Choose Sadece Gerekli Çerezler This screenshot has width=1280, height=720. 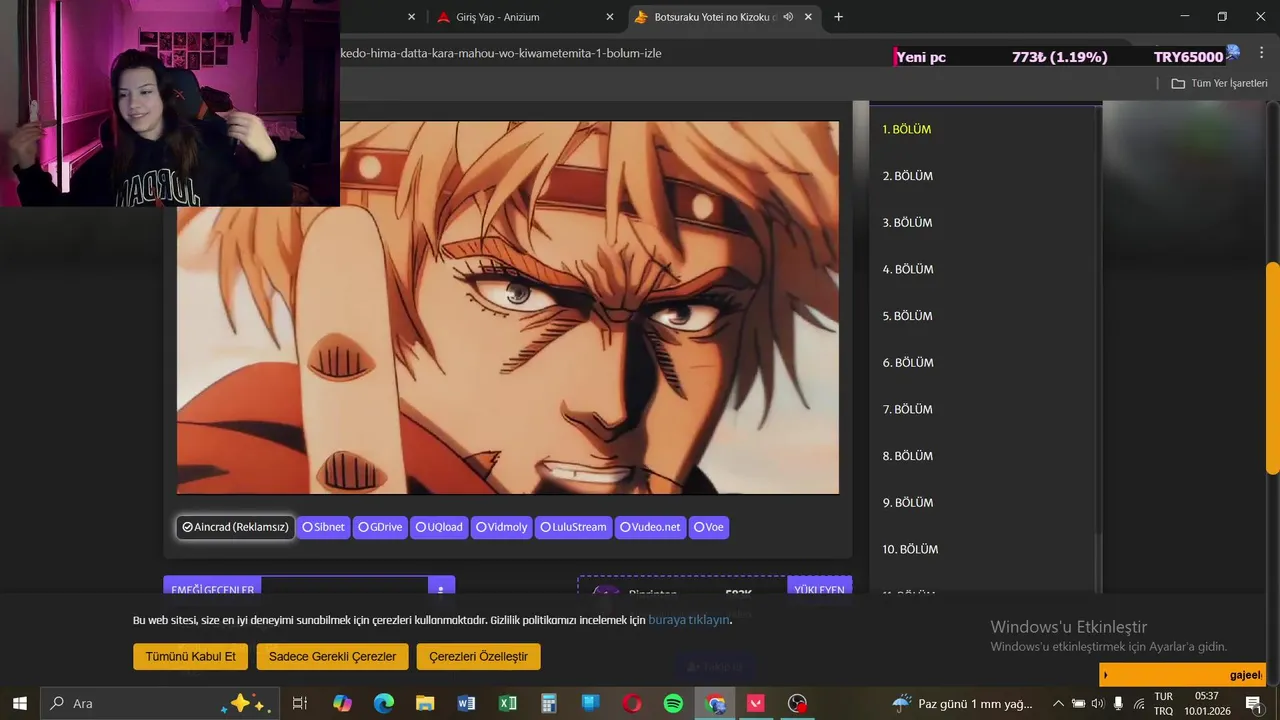click(x=332, y=657)
